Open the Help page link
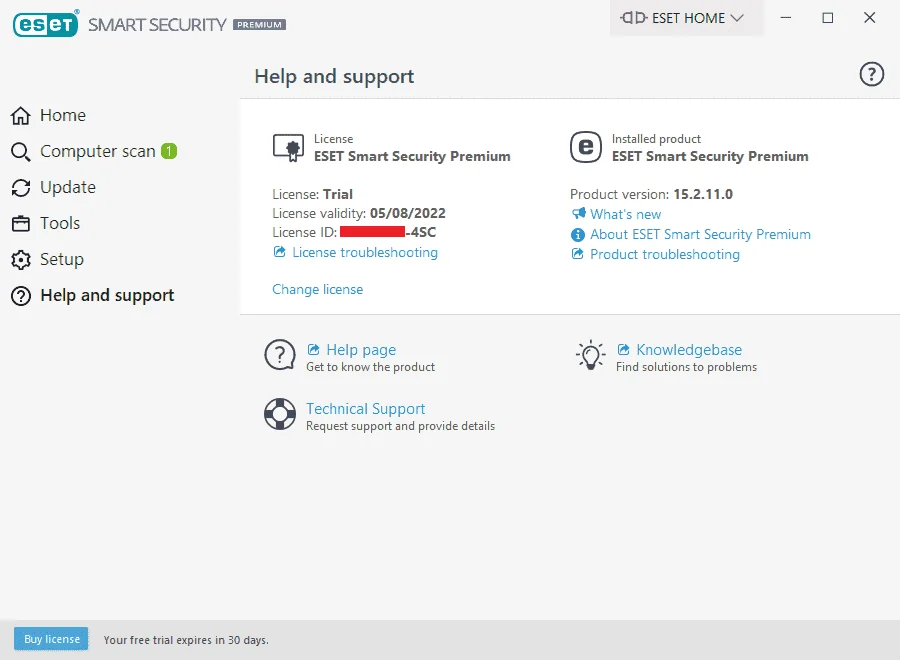 361,350
